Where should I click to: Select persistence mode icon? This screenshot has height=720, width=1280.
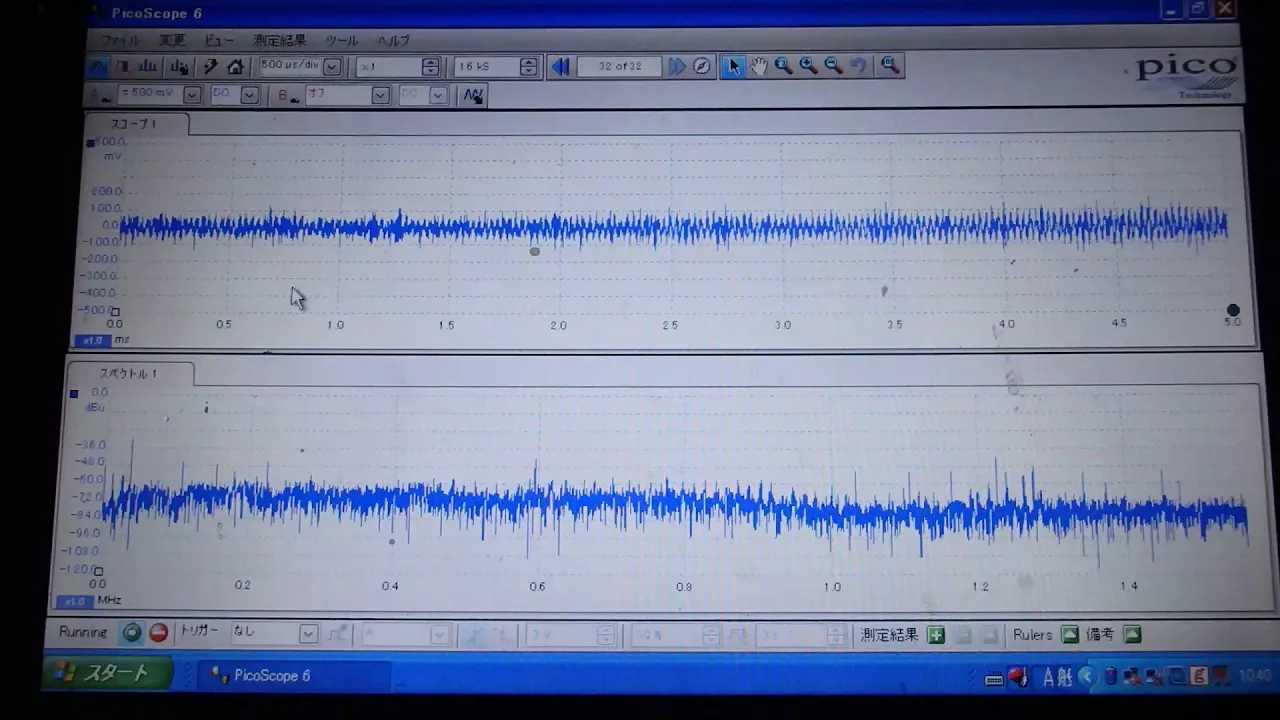124,67
